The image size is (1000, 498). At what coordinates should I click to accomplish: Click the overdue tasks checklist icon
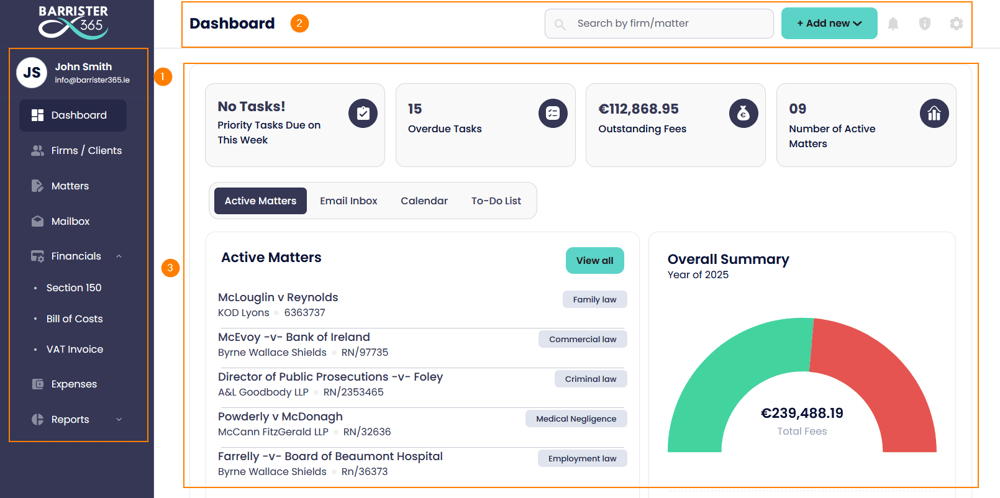[552, 113]
